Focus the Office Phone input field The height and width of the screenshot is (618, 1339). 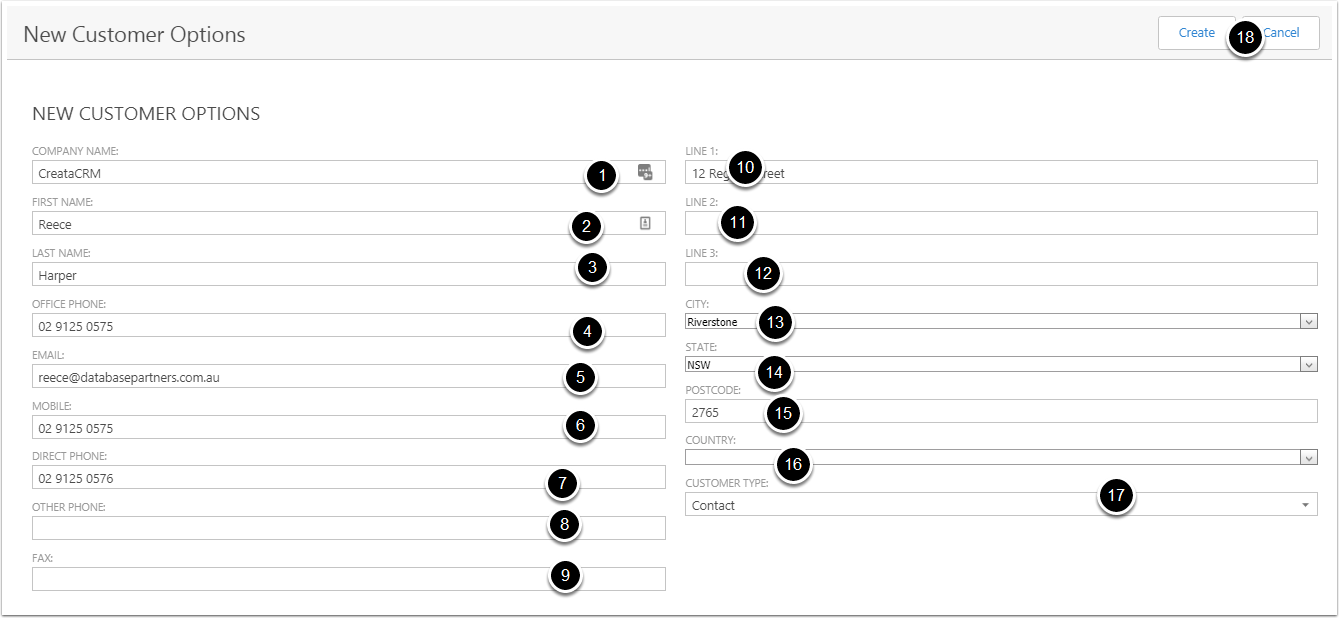300,326
